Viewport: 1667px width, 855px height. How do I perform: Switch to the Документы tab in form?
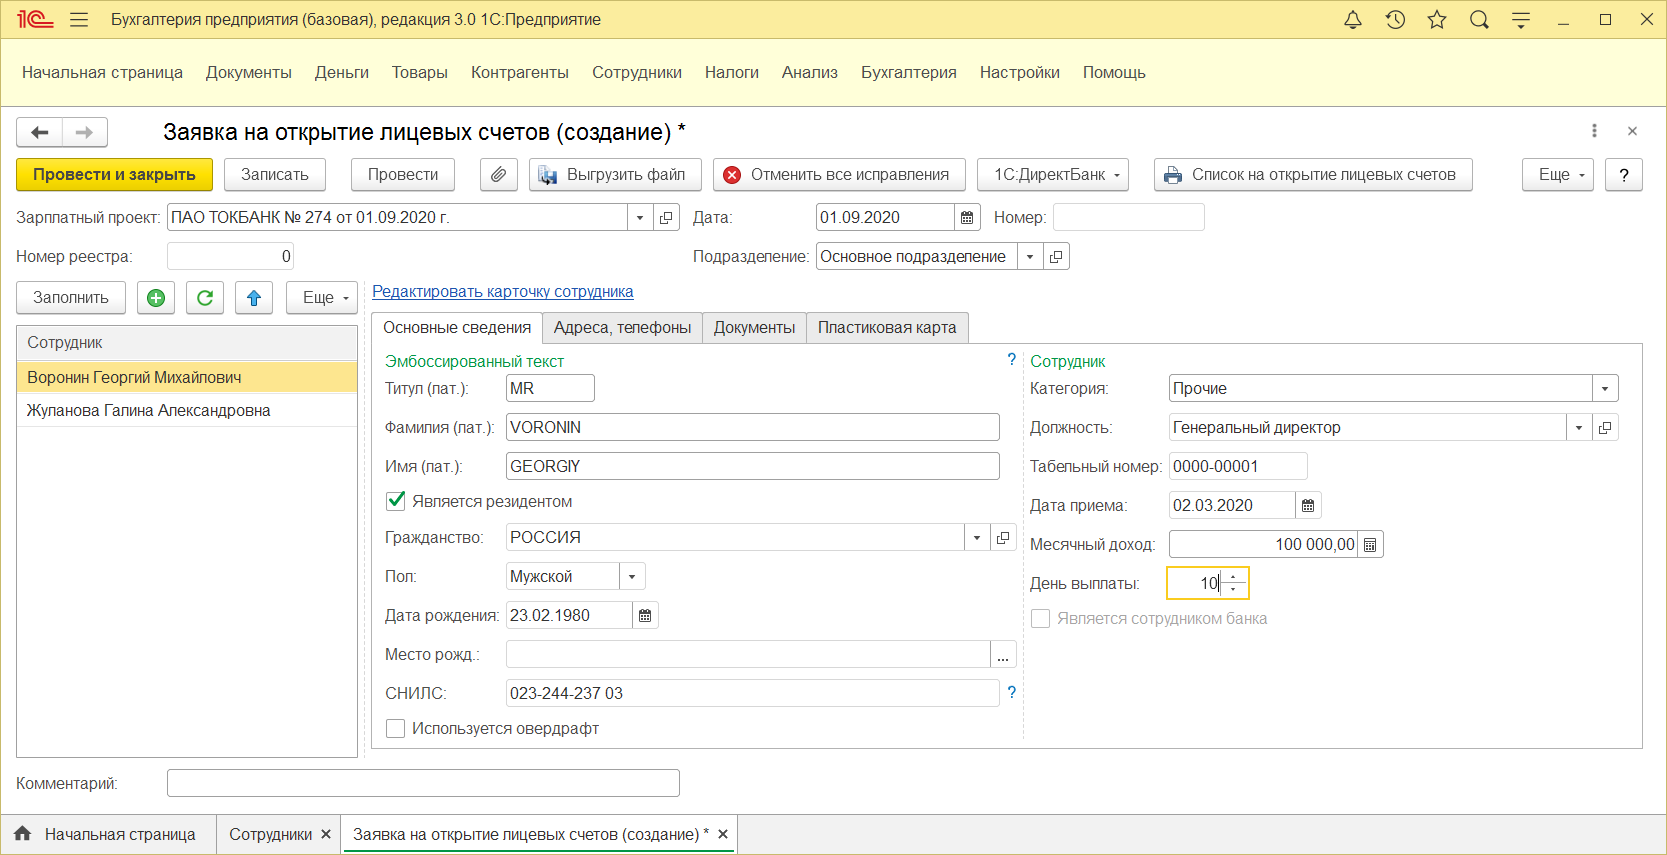point(755,328)
